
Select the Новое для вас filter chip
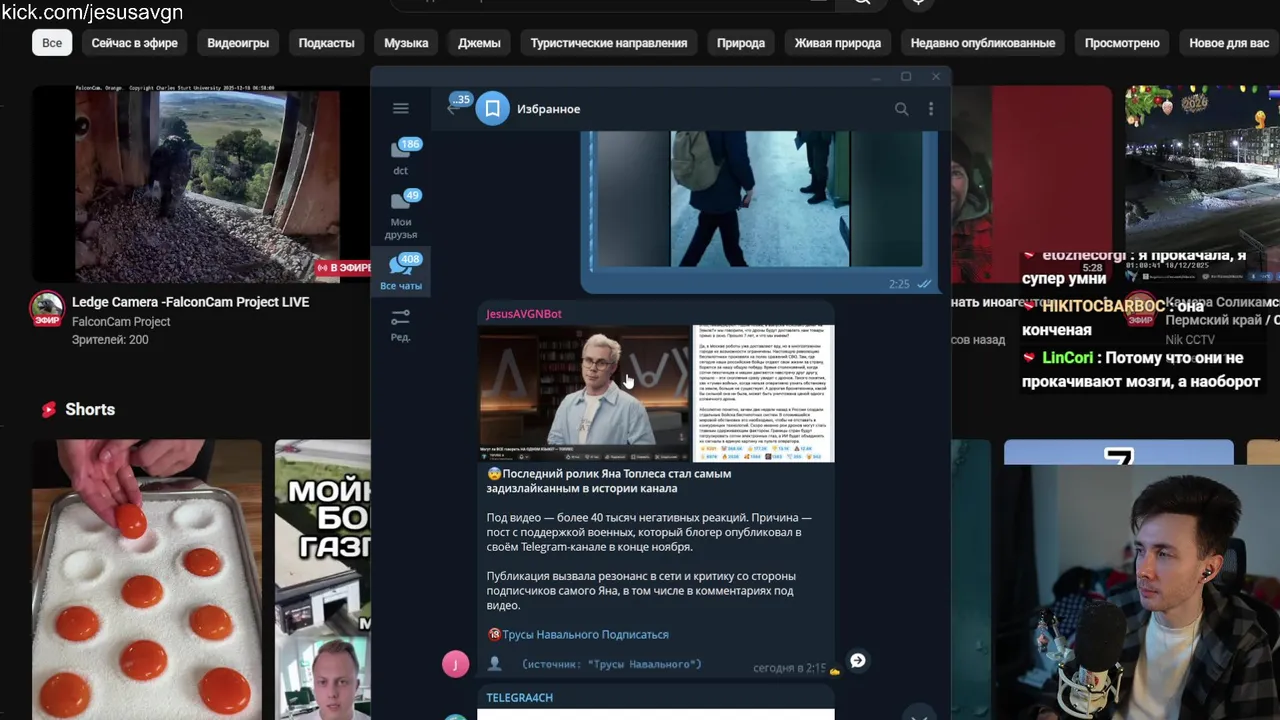[1229, 43]
